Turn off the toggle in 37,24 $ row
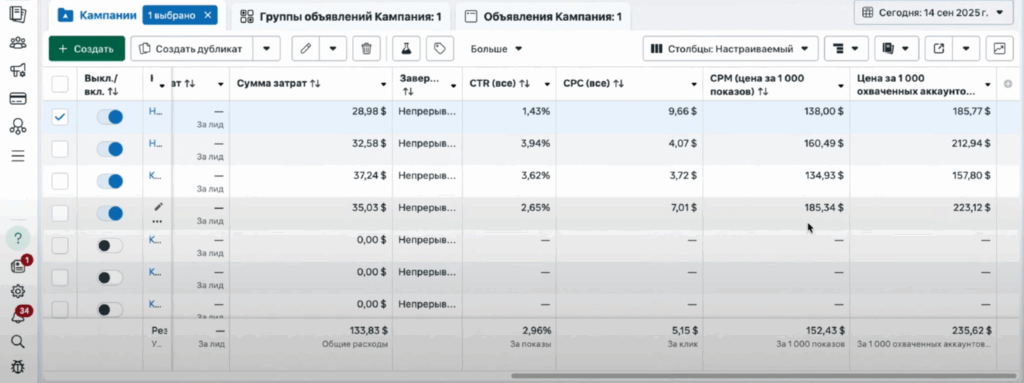Viewport: 1024px width, 383px height. pos(110,181)
